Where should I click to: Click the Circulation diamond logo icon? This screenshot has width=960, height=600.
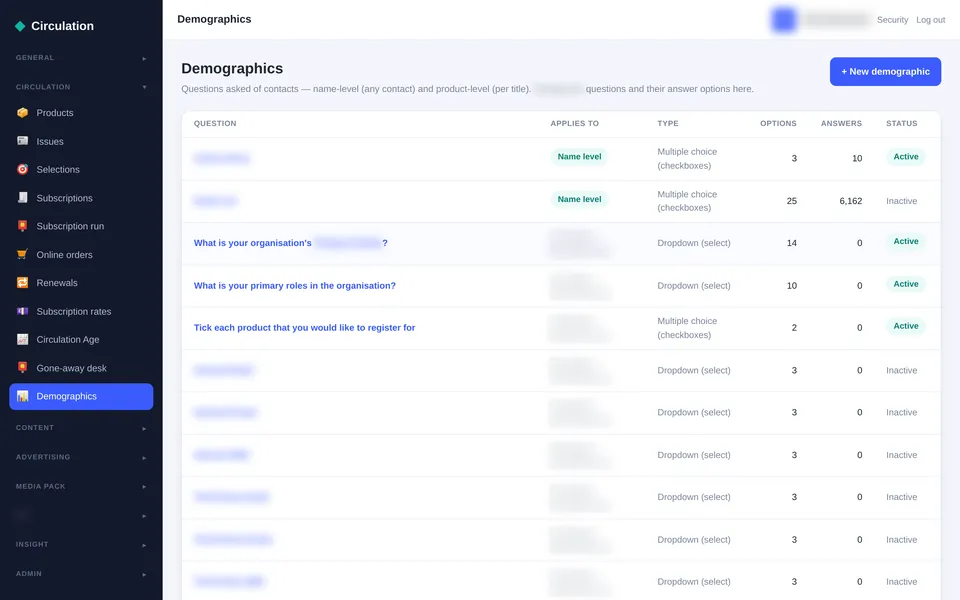[20, 26]
